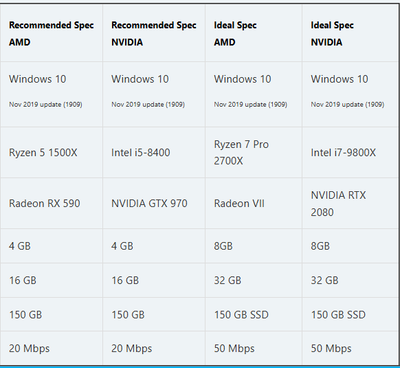
Task: Click the Ideal Spec NVIDIA column header
Action: coord(351,34)
